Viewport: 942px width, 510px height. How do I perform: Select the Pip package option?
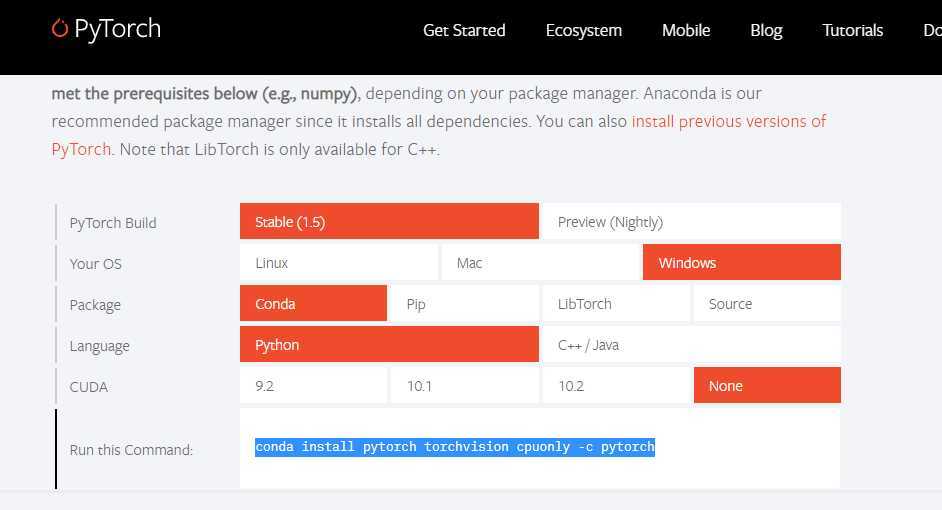(x=464, y=303)
